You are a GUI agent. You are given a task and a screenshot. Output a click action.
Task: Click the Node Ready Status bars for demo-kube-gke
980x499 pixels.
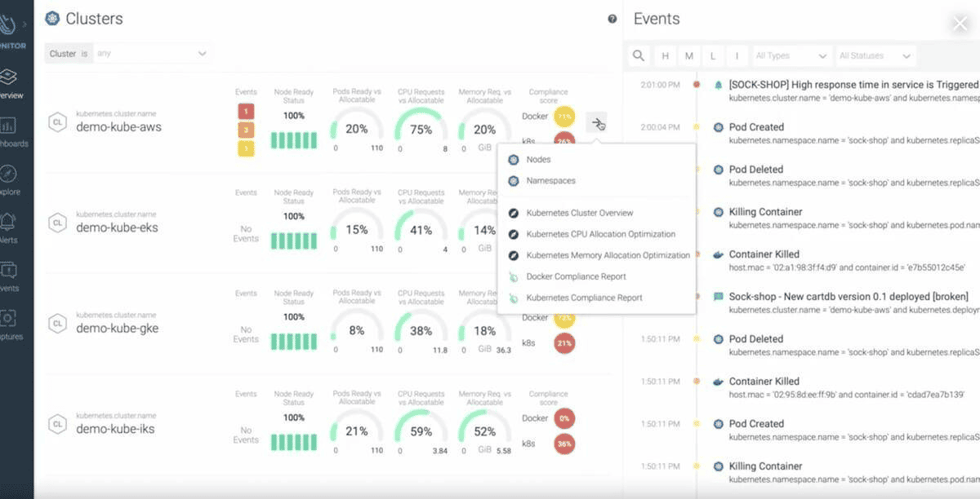point(294,341)
